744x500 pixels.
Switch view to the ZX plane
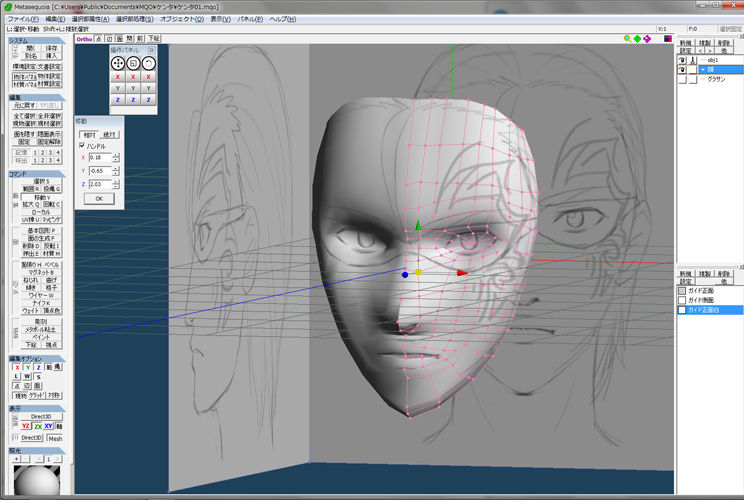[37, 426]
